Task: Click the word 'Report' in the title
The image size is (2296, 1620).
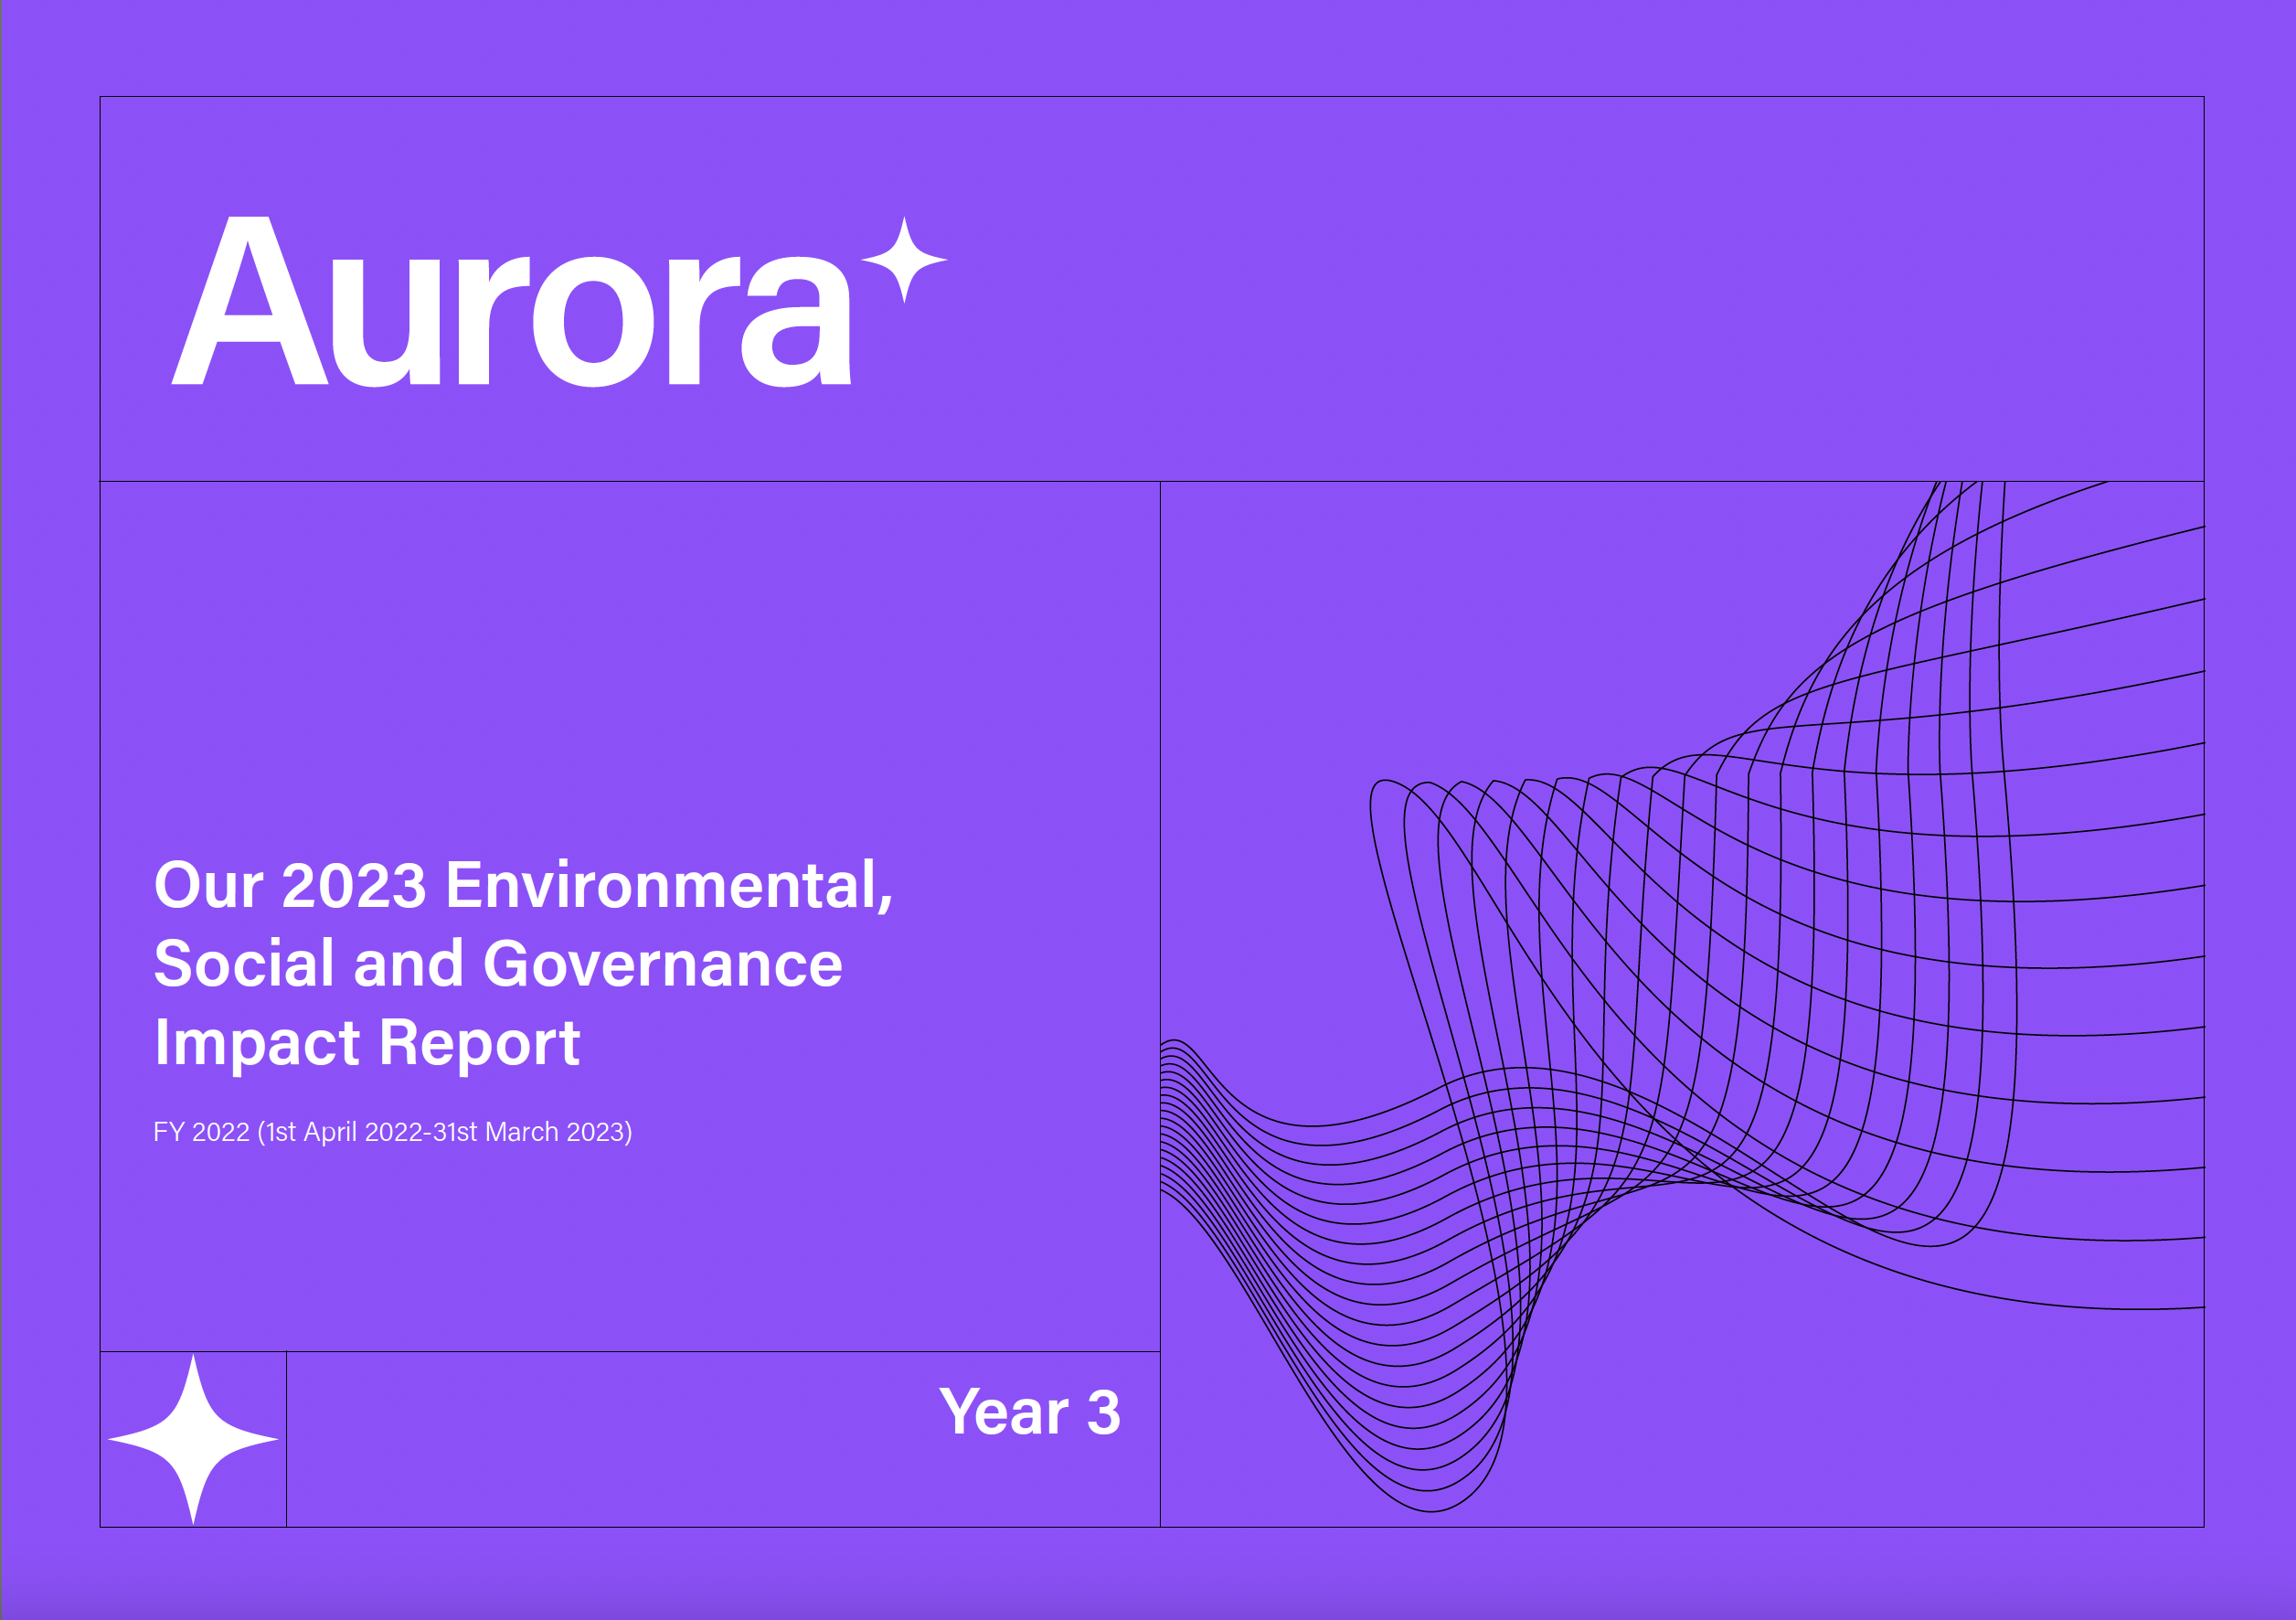Action: coord(479,1043)
